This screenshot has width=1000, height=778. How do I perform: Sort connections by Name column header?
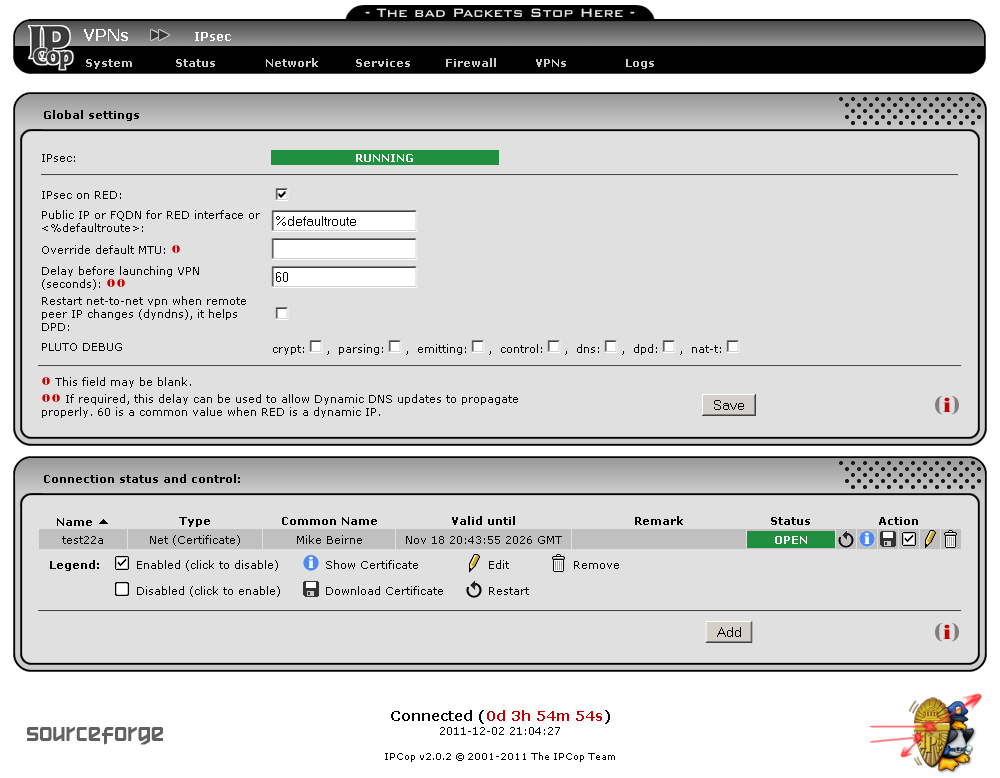click(x=82, y=522)
